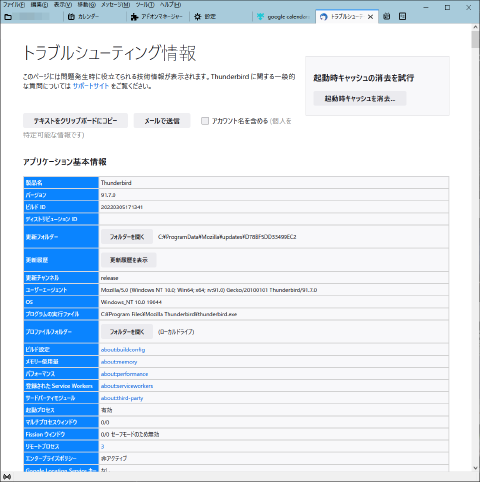This screenshot has width=480, height=482.
Task: Switch to the mail folder tab
Action: (x=32, y=17)
